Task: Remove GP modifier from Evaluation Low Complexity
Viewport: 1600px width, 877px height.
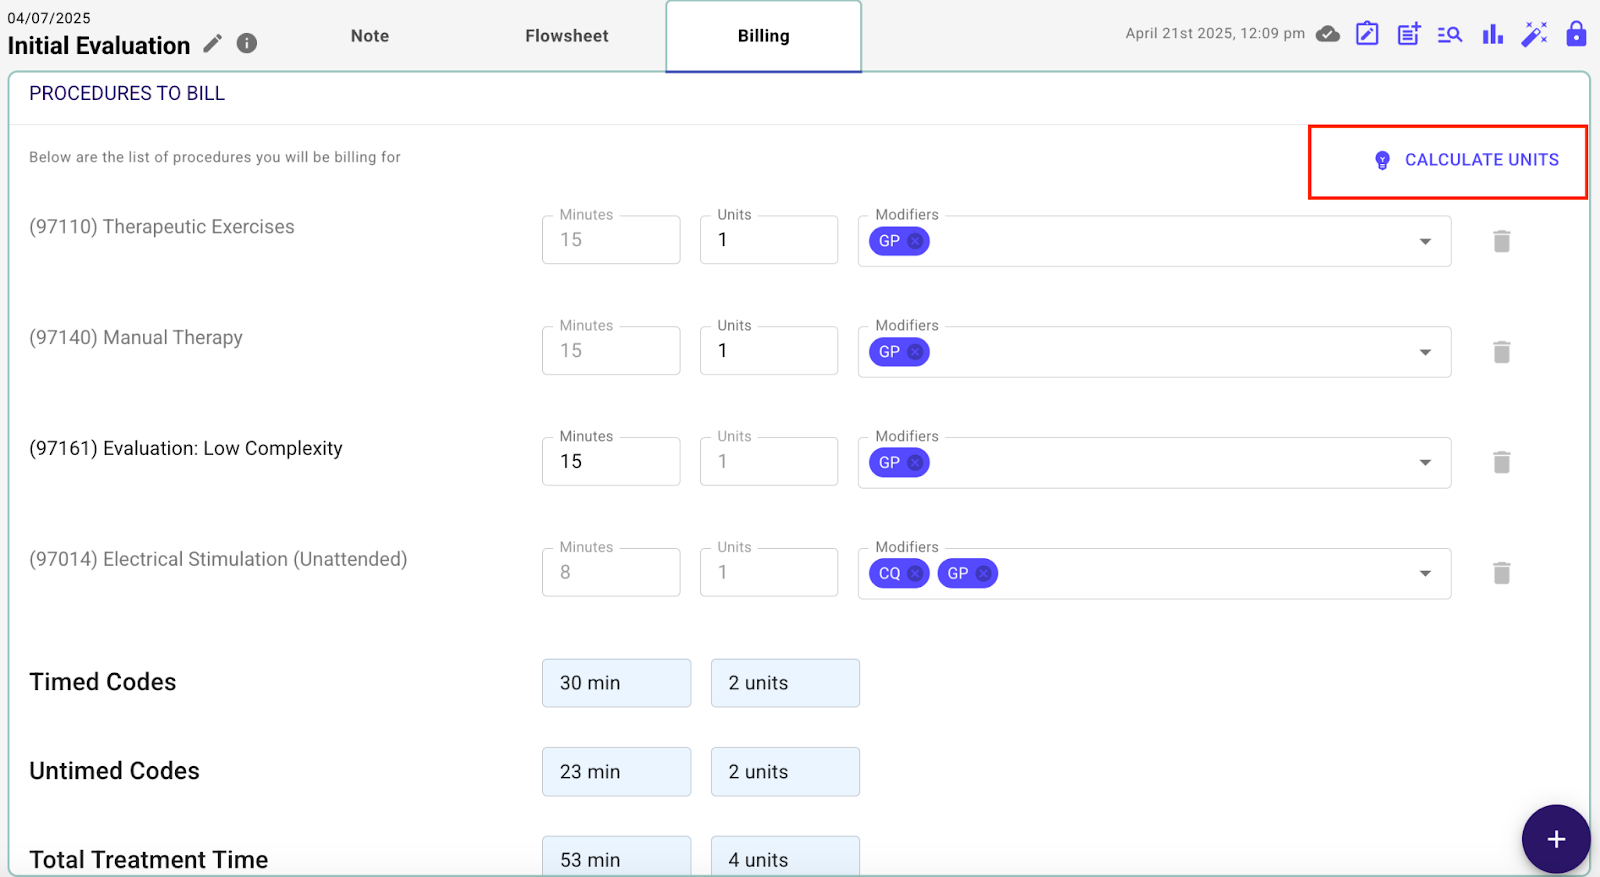Action: click(x=915, y=463)
